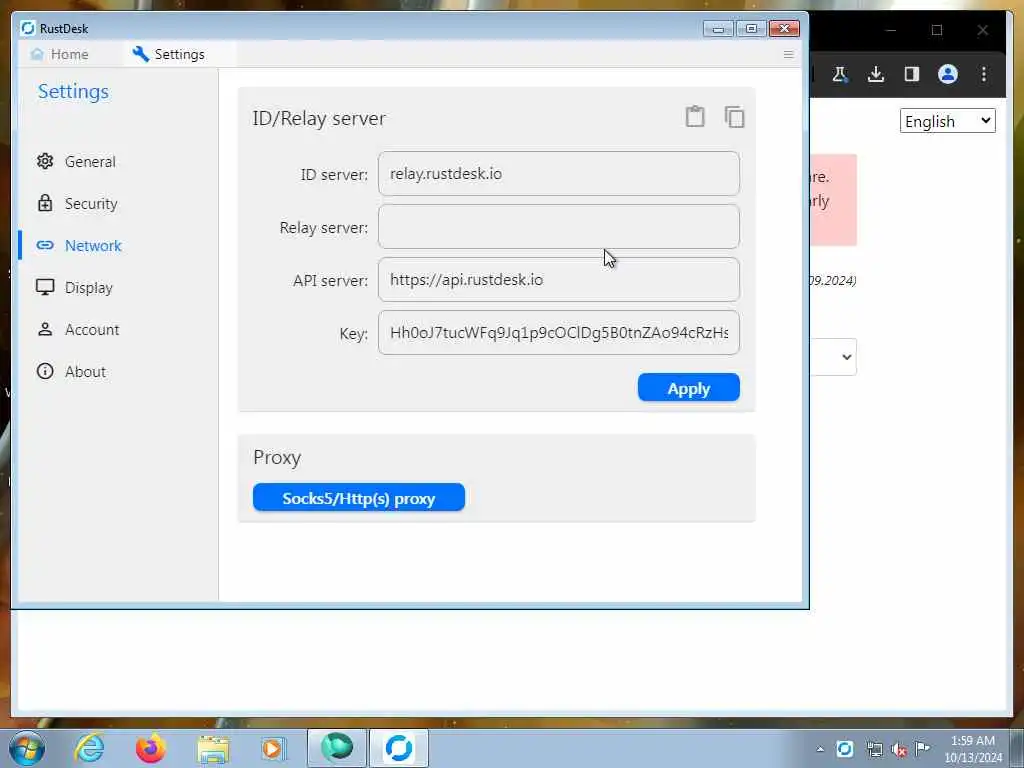
Task: Copy server config with export icon
Action: pos(734,117)
